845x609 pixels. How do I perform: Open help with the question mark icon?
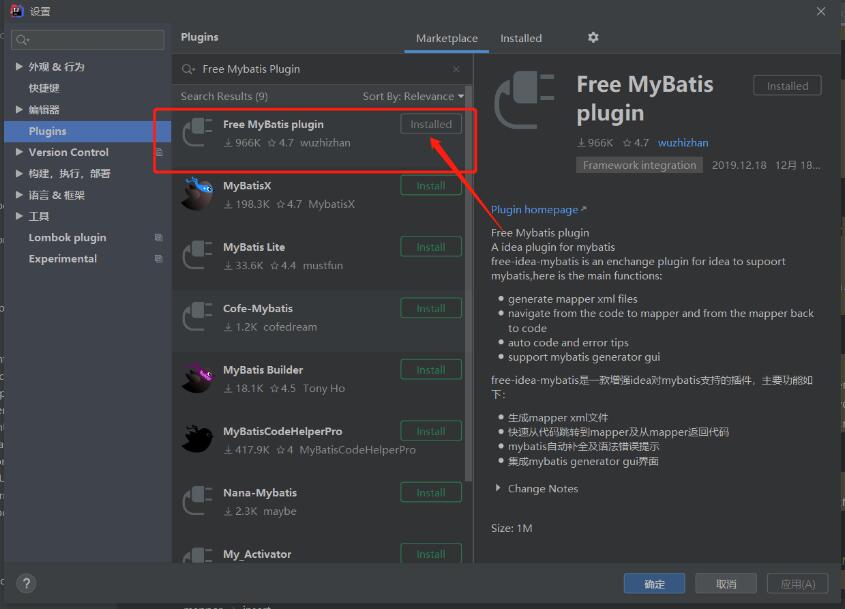(26, 583)
